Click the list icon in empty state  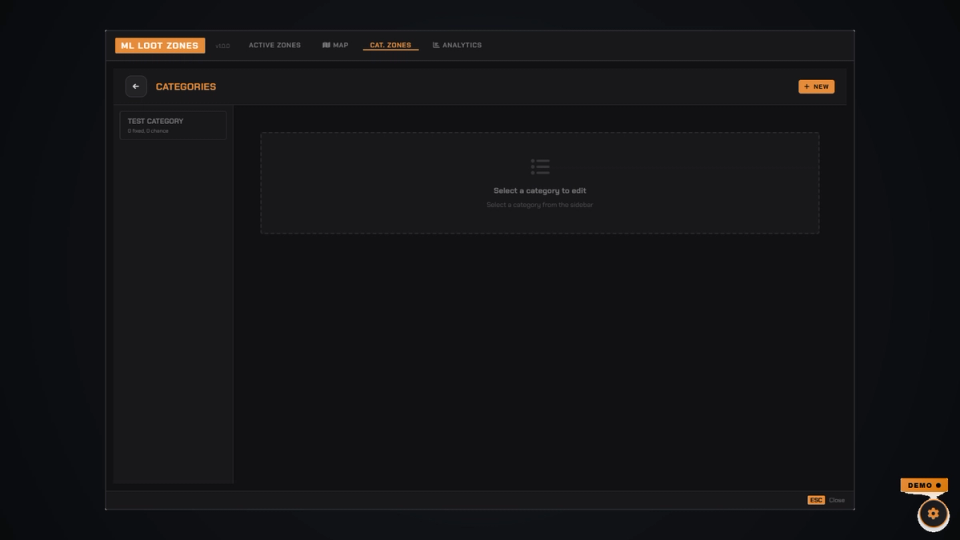[x=540, y=167]
